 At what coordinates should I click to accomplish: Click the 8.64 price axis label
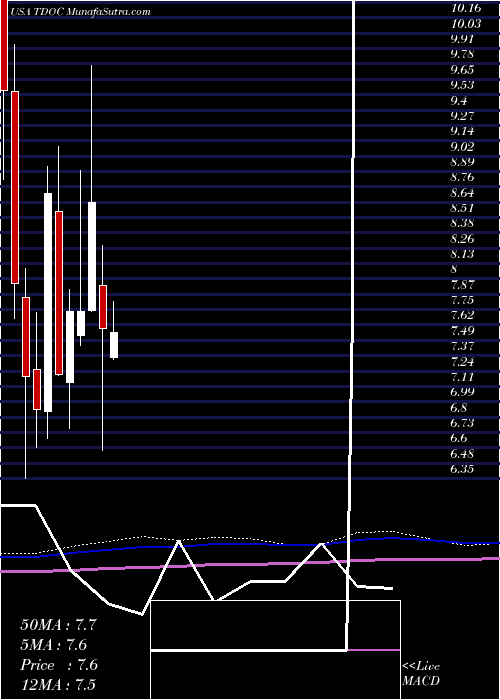click(x=462, y=193)
